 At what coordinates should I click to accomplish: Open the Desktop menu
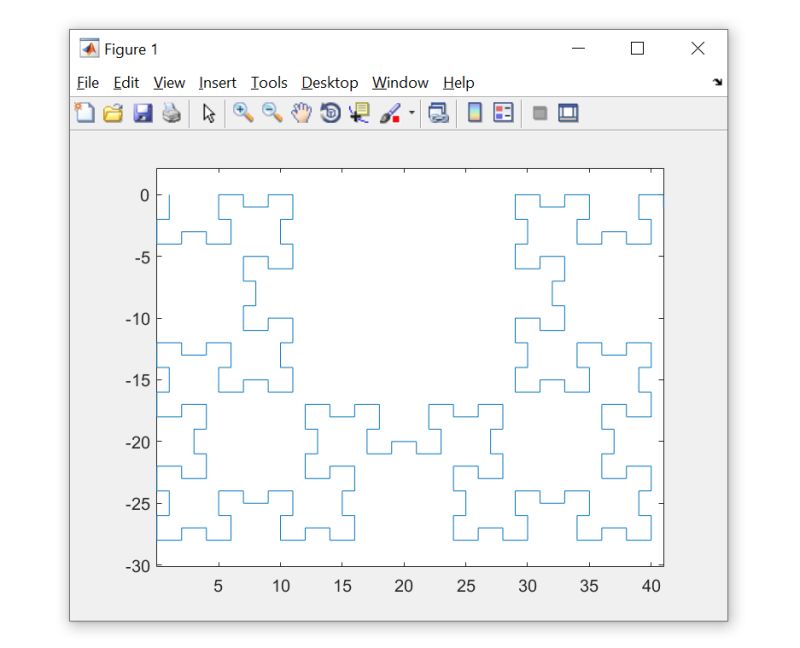tap(330, 83)
